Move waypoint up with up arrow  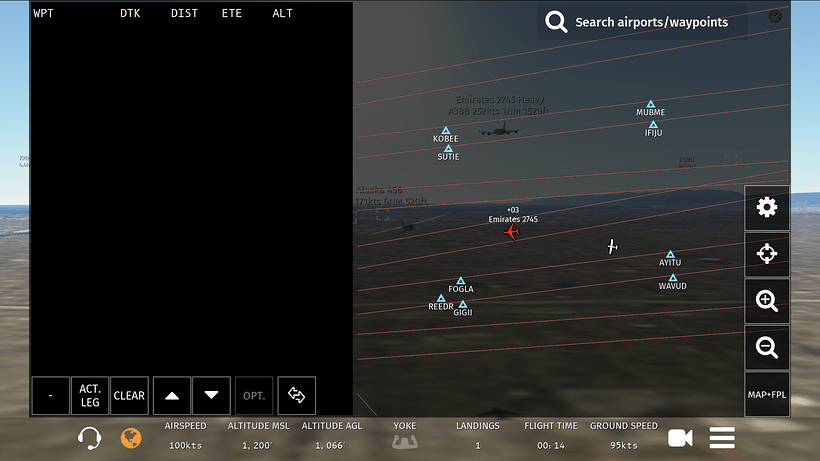pos(172,396)
